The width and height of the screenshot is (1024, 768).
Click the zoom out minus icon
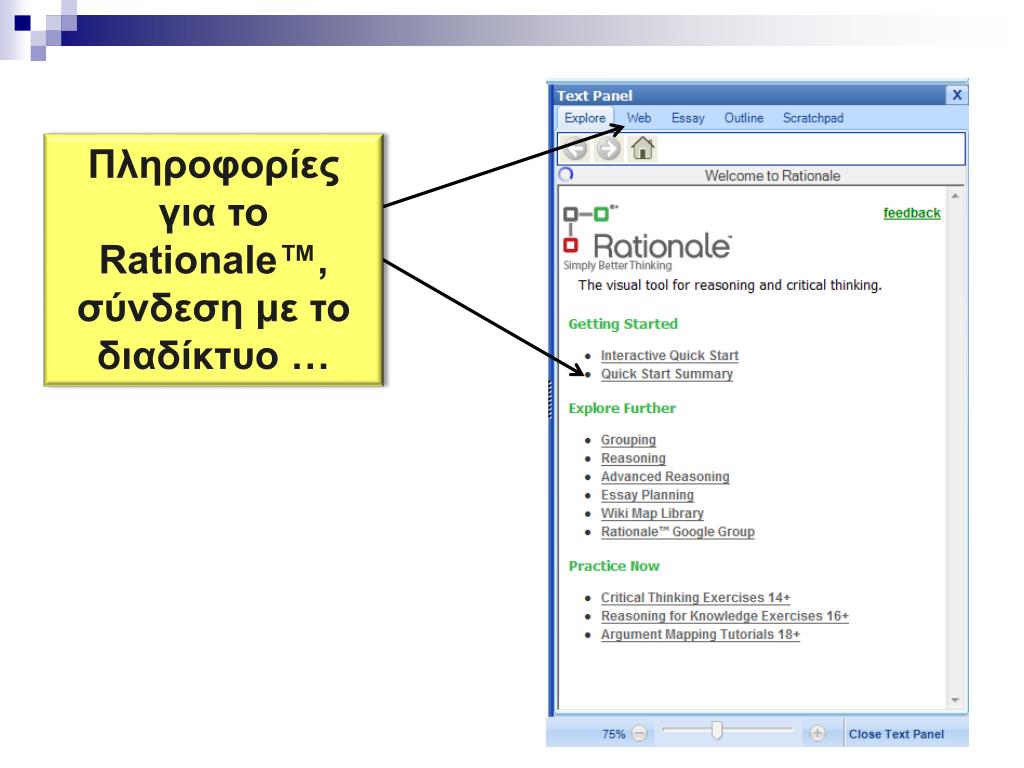tap(640, 733)
